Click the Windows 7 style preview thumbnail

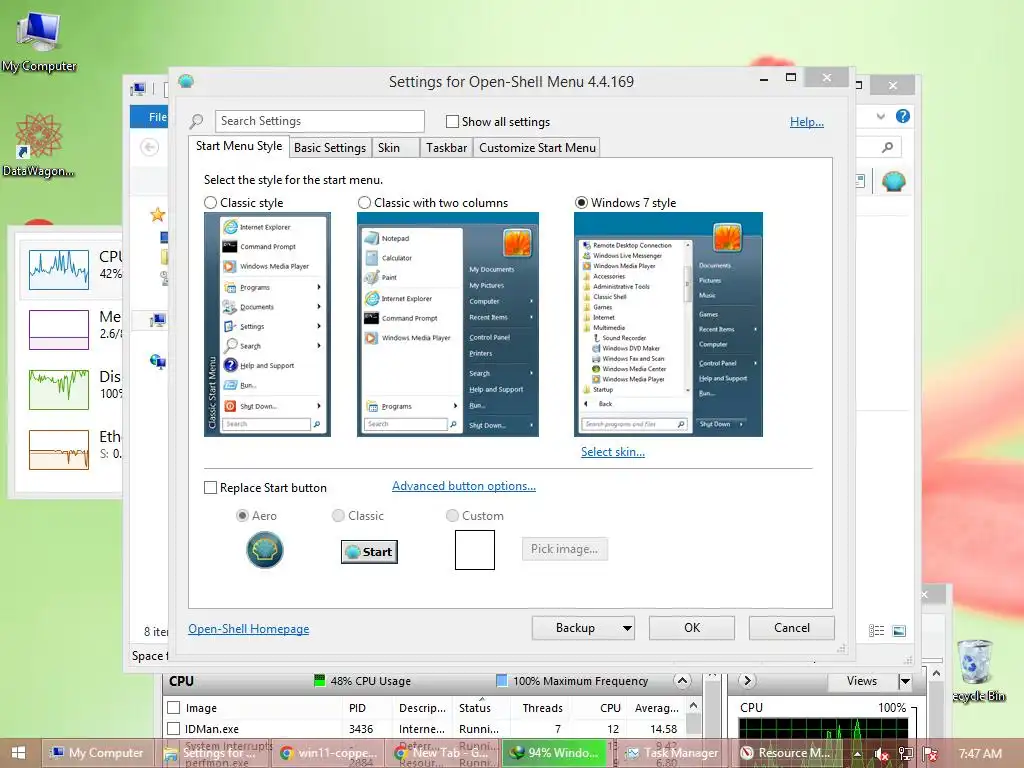[668, 325]
